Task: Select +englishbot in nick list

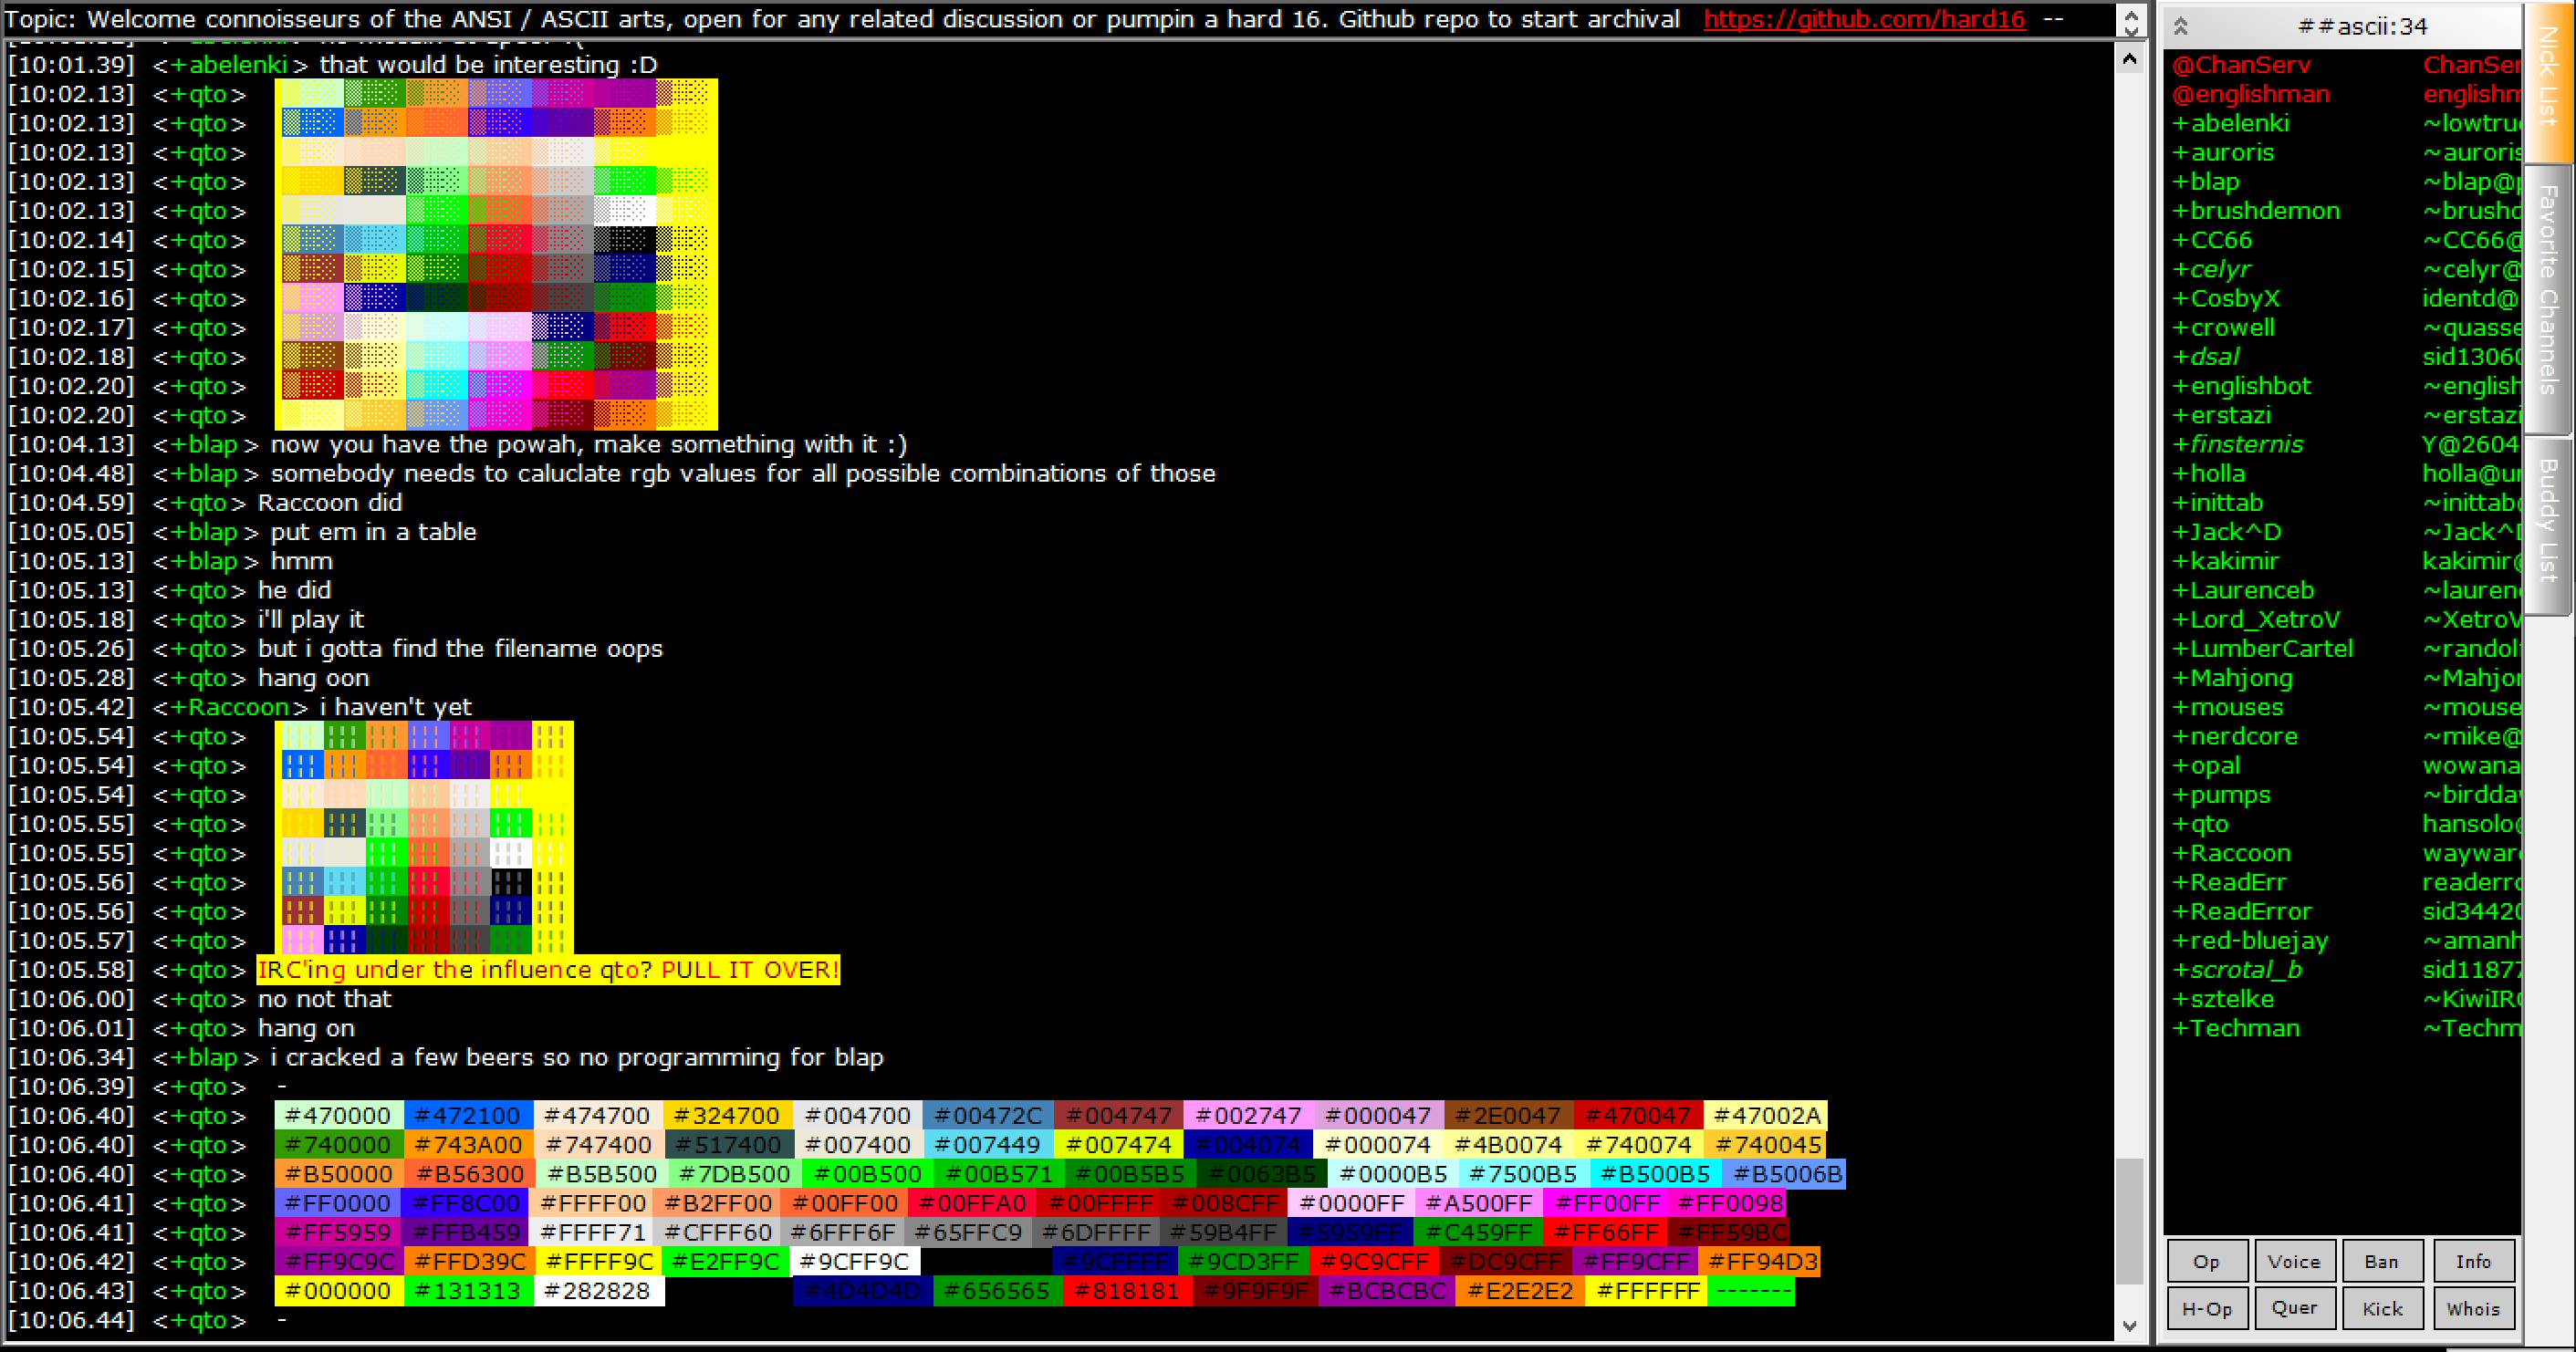Action: 2240,386
